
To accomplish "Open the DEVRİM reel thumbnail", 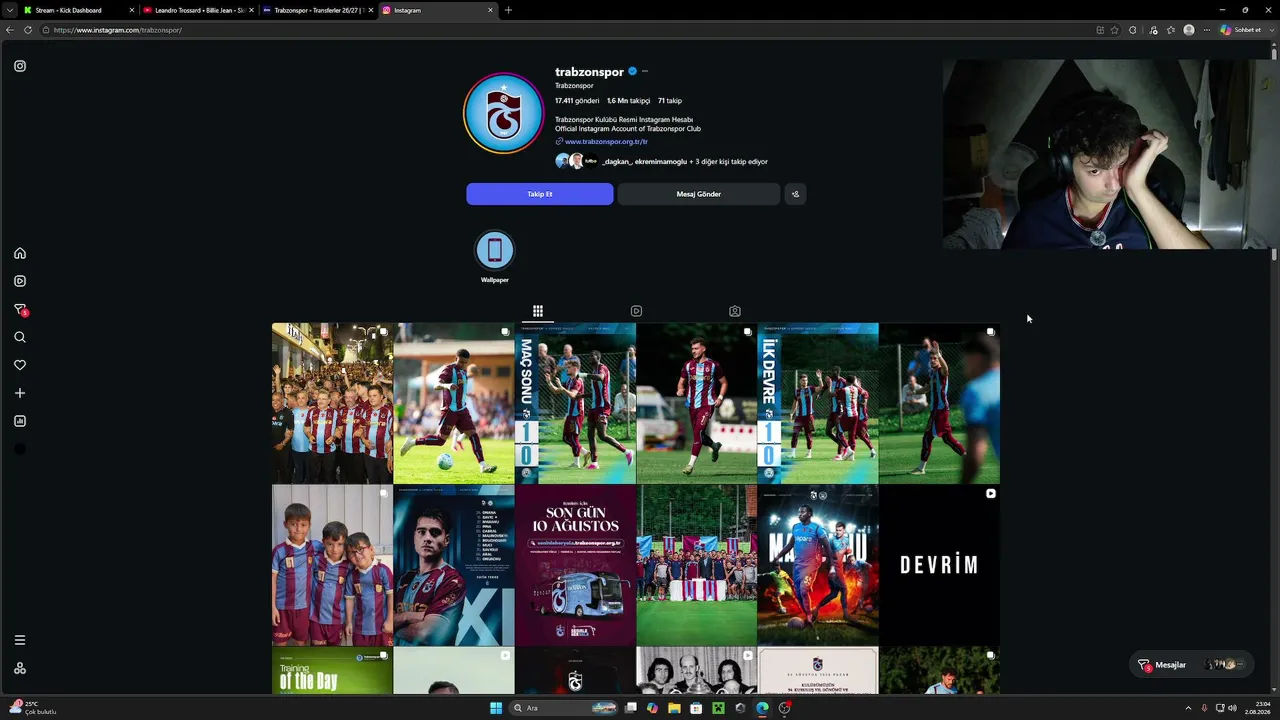I will 940,565.
